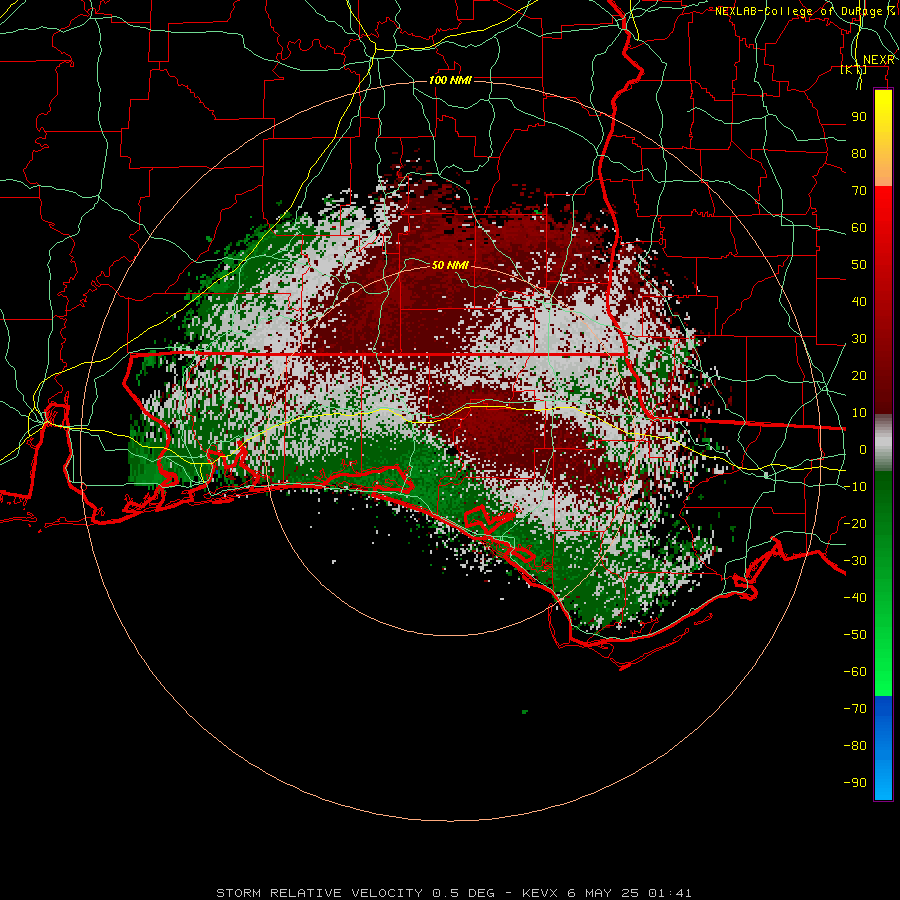Viewport: 900px width, 900px height.
Task: Click the 70 value on velocity scale
Action: tap(859, 191)
